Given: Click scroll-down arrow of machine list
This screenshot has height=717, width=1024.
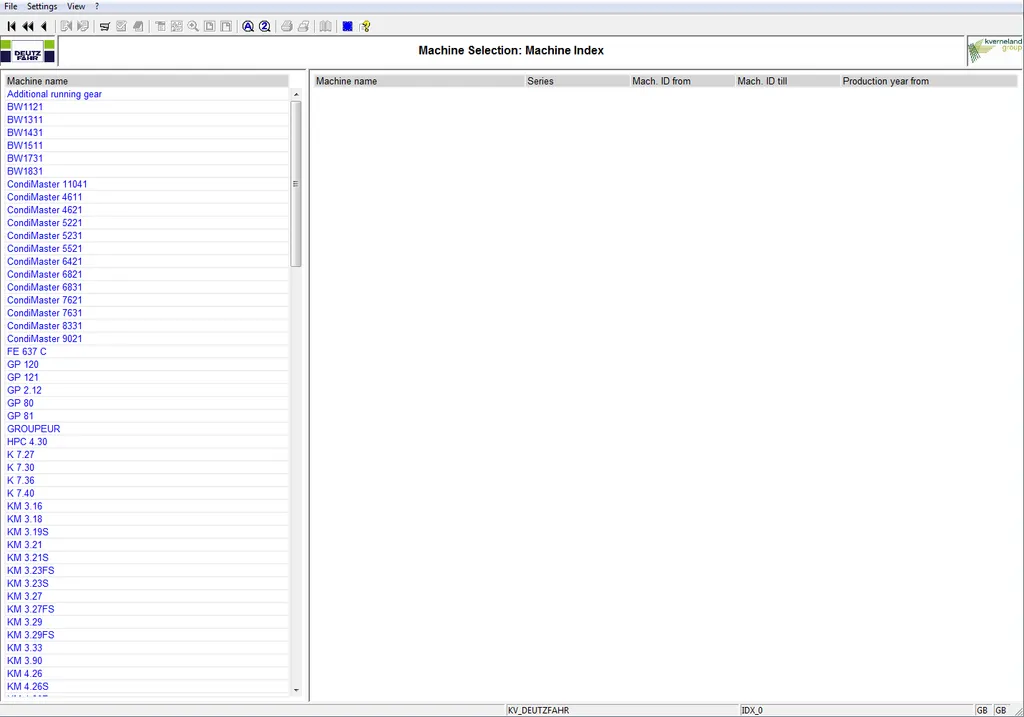Looking at the screenshot, I should tap(296, 690).
